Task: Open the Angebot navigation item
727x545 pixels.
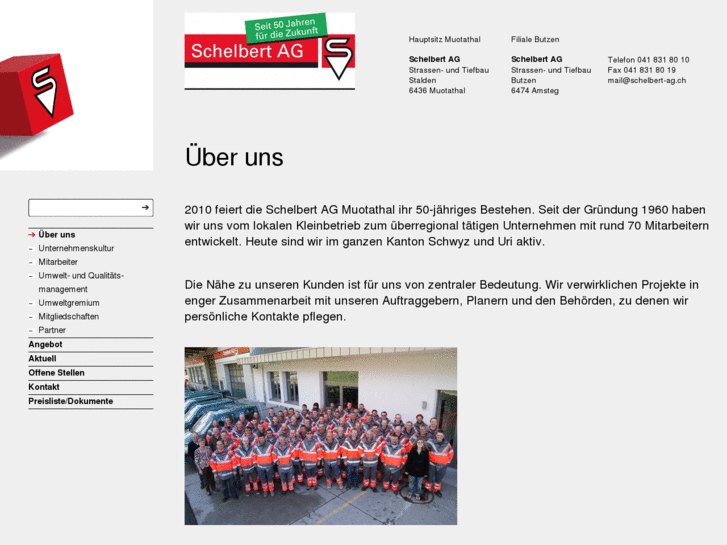Action: [45, 344]
